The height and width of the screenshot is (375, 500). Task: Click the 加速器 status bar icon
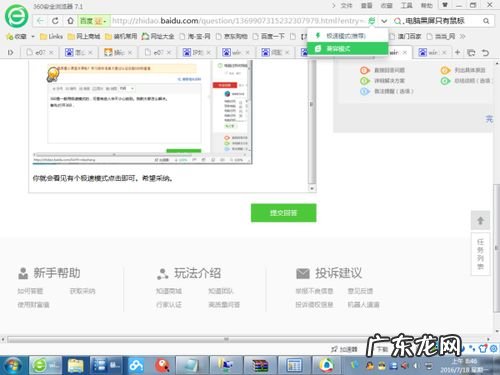click(x=344, y=349)
